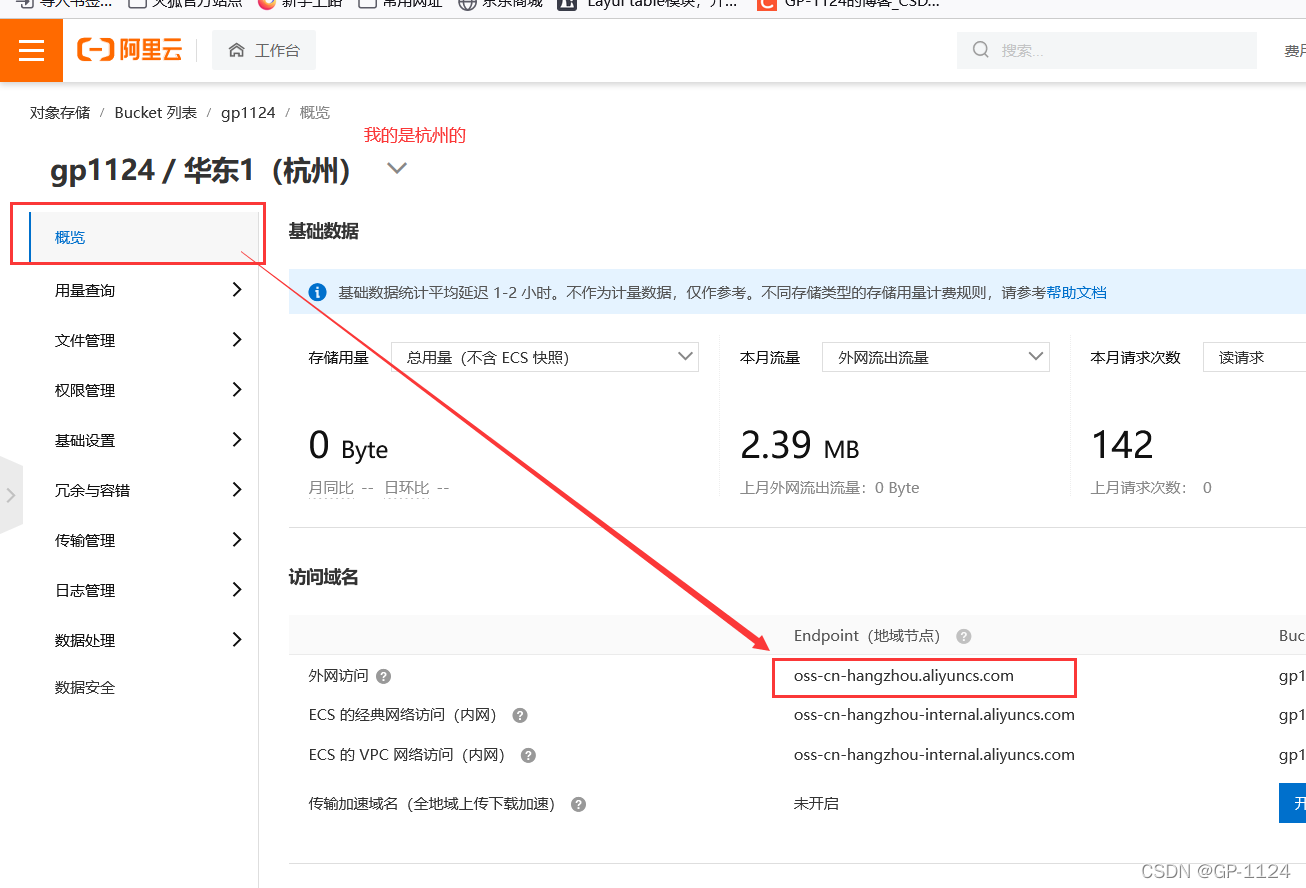Click the 访问域名 section heading
Screen dimensions: 1306x888
323,577
